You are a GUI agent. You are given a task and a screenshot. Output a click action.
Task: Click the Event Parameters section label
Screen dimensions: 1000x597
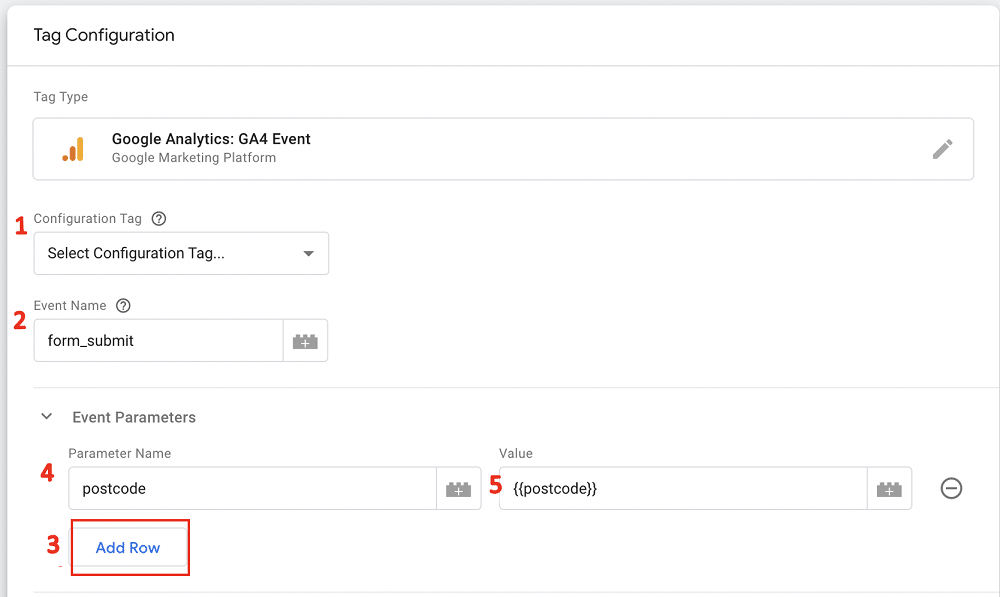(x=133, y=417)
